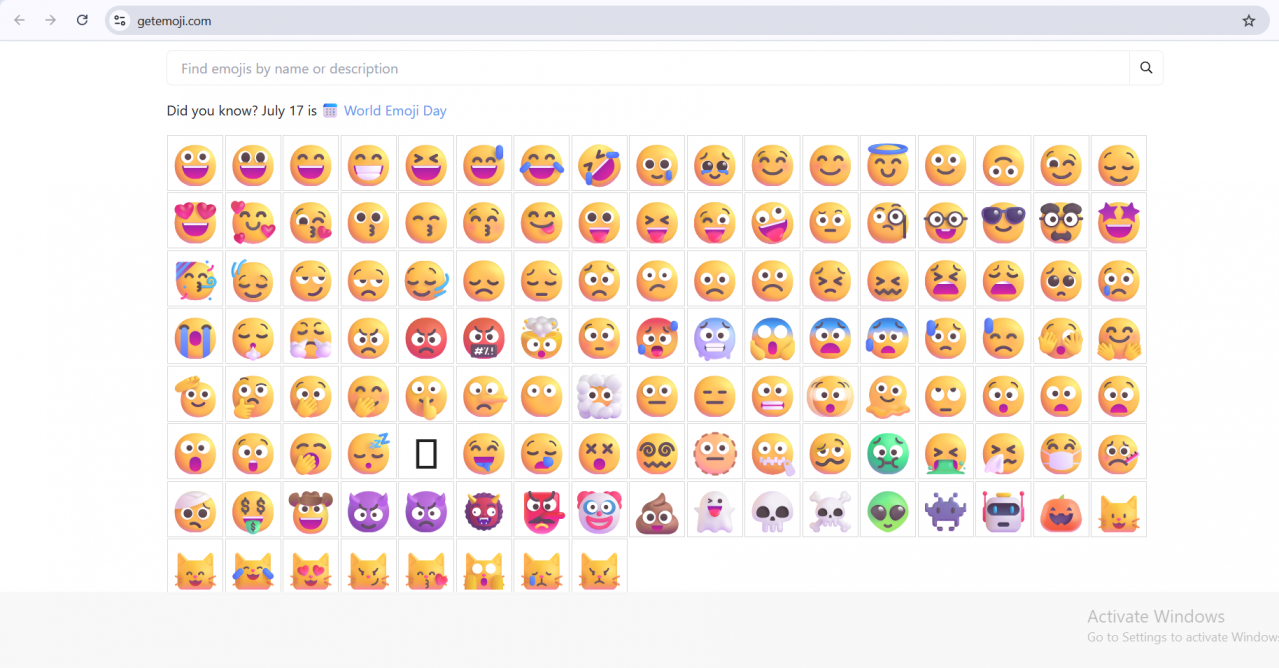Click the browser forward arrow
Image resolution: width=1279 pixels, height=668 pixels.
pyautogui.click(x=50, y=20)
